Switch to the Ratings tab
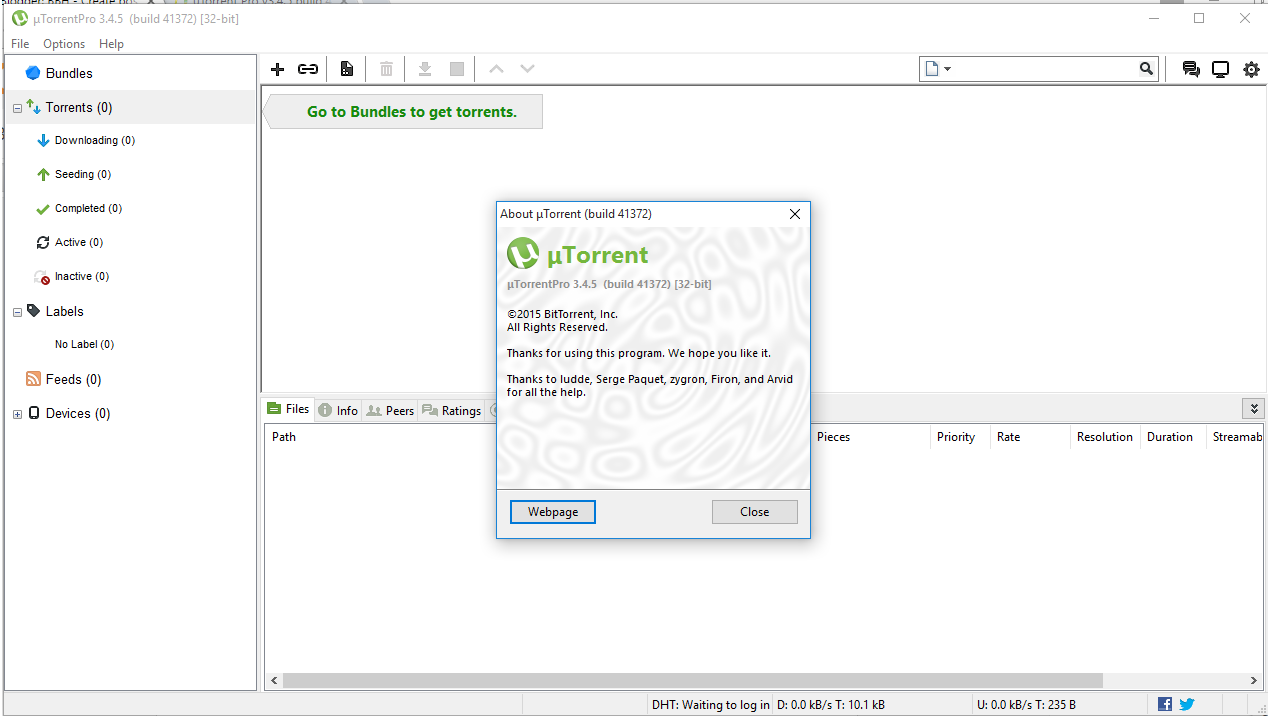The height and width of the screenshot is (716, 1268). pyautogui.click(x=451, y=410)
